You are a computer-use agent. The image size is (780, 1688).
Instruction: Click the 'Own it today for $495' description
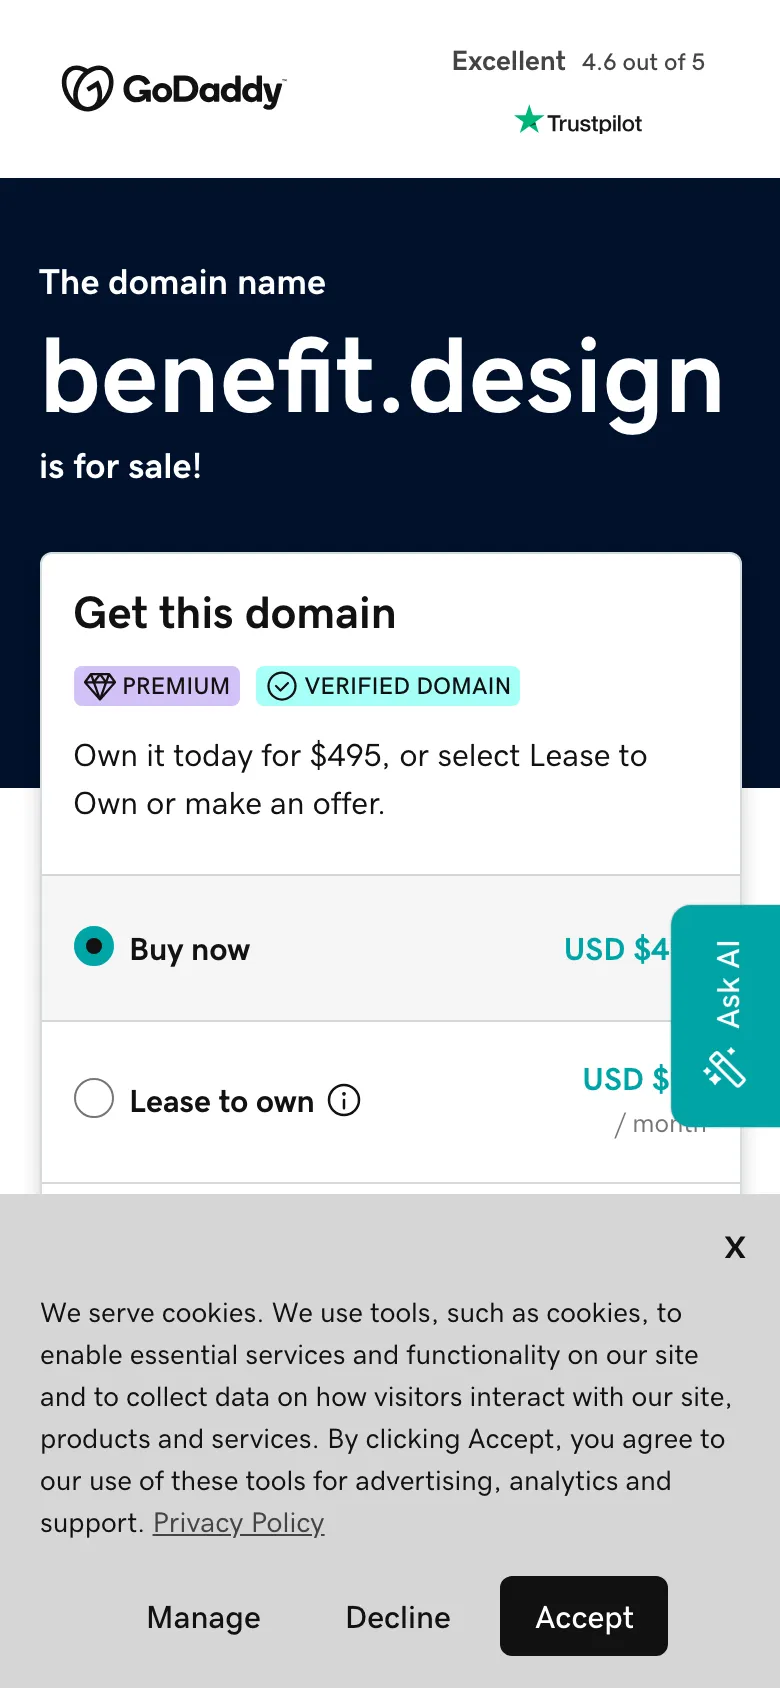(360, 779)
